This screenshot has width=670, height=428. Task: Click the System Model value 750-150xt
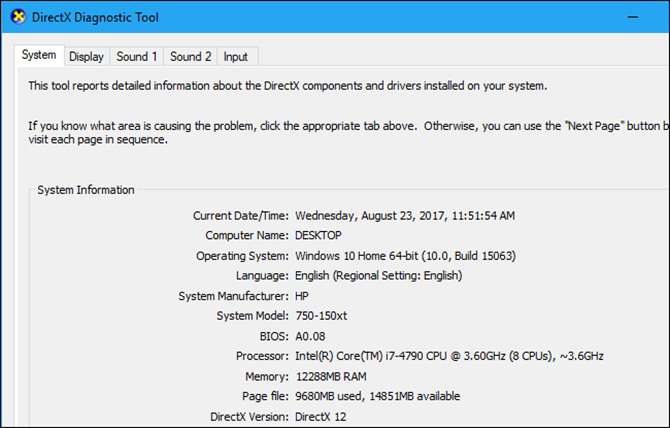coord(321,316)
